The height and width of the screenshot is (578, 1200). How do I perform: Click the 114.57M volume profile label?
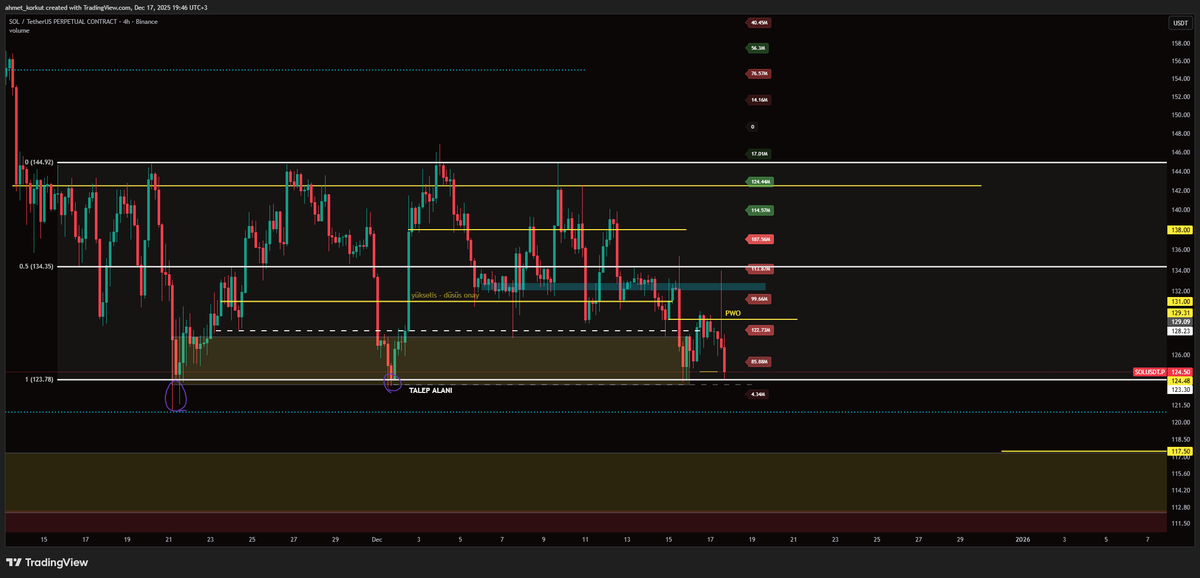point(760,210)
